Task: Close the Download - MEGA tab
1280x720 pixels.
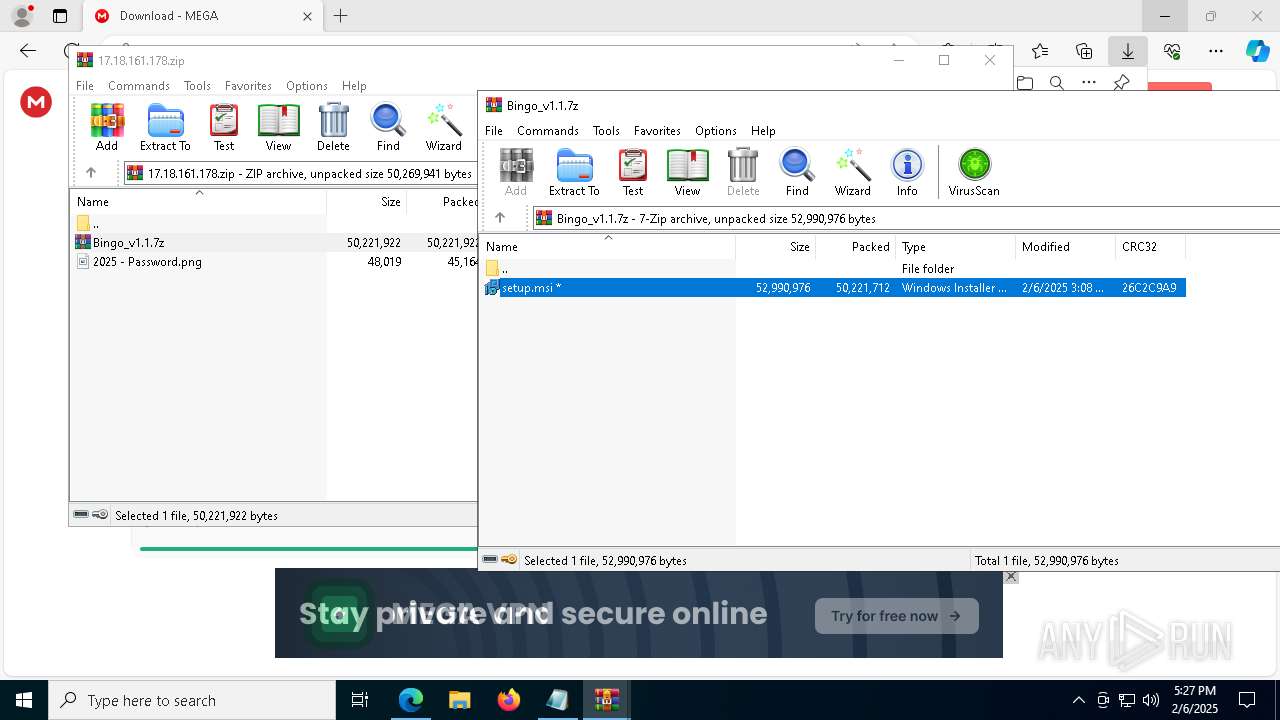Action: point(307,16)
